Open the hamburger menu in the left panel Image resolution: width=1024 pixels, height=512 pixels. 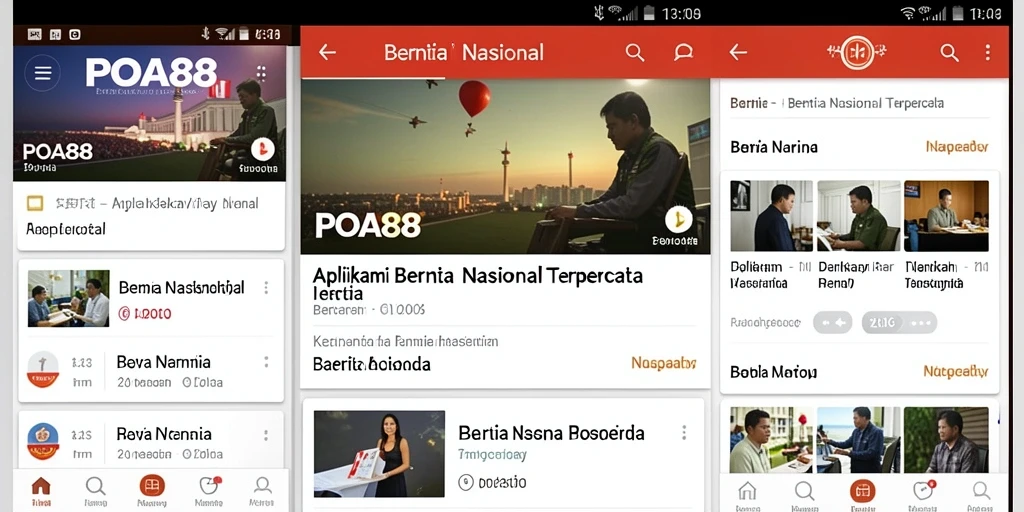pos(42,72)
